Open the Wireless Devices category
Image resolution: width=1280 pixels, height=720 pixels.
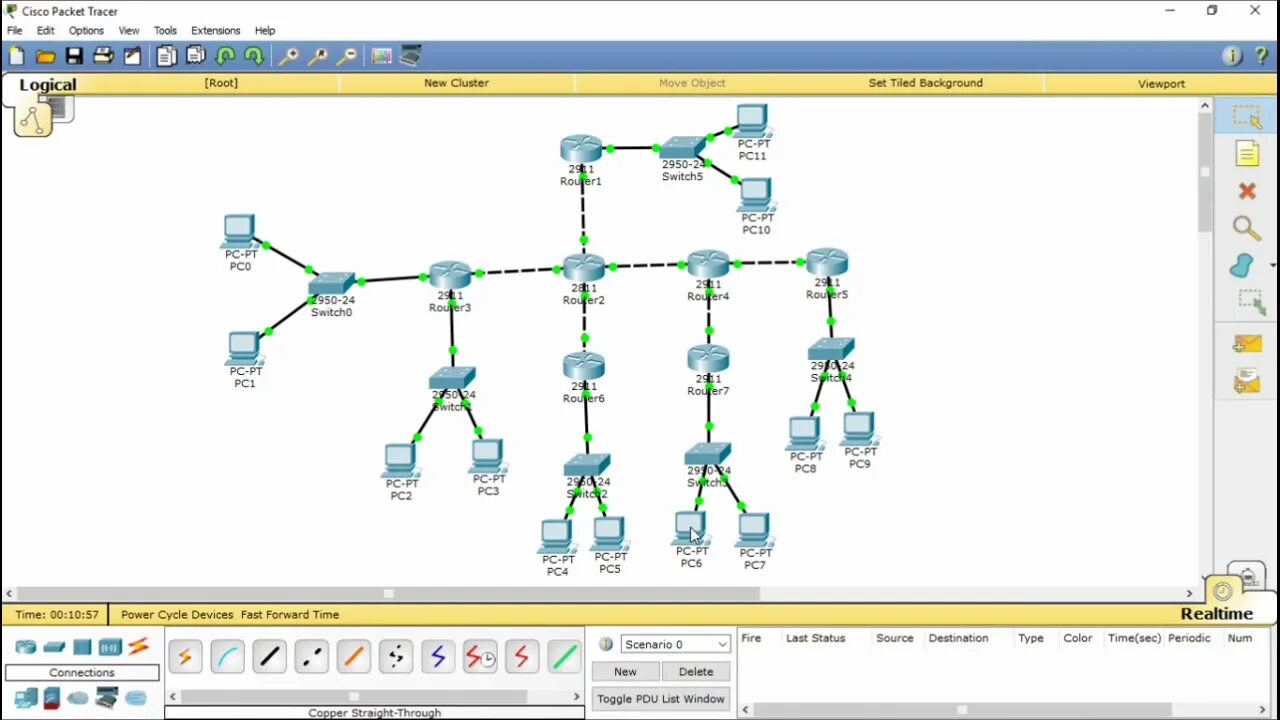coord(110,647)
